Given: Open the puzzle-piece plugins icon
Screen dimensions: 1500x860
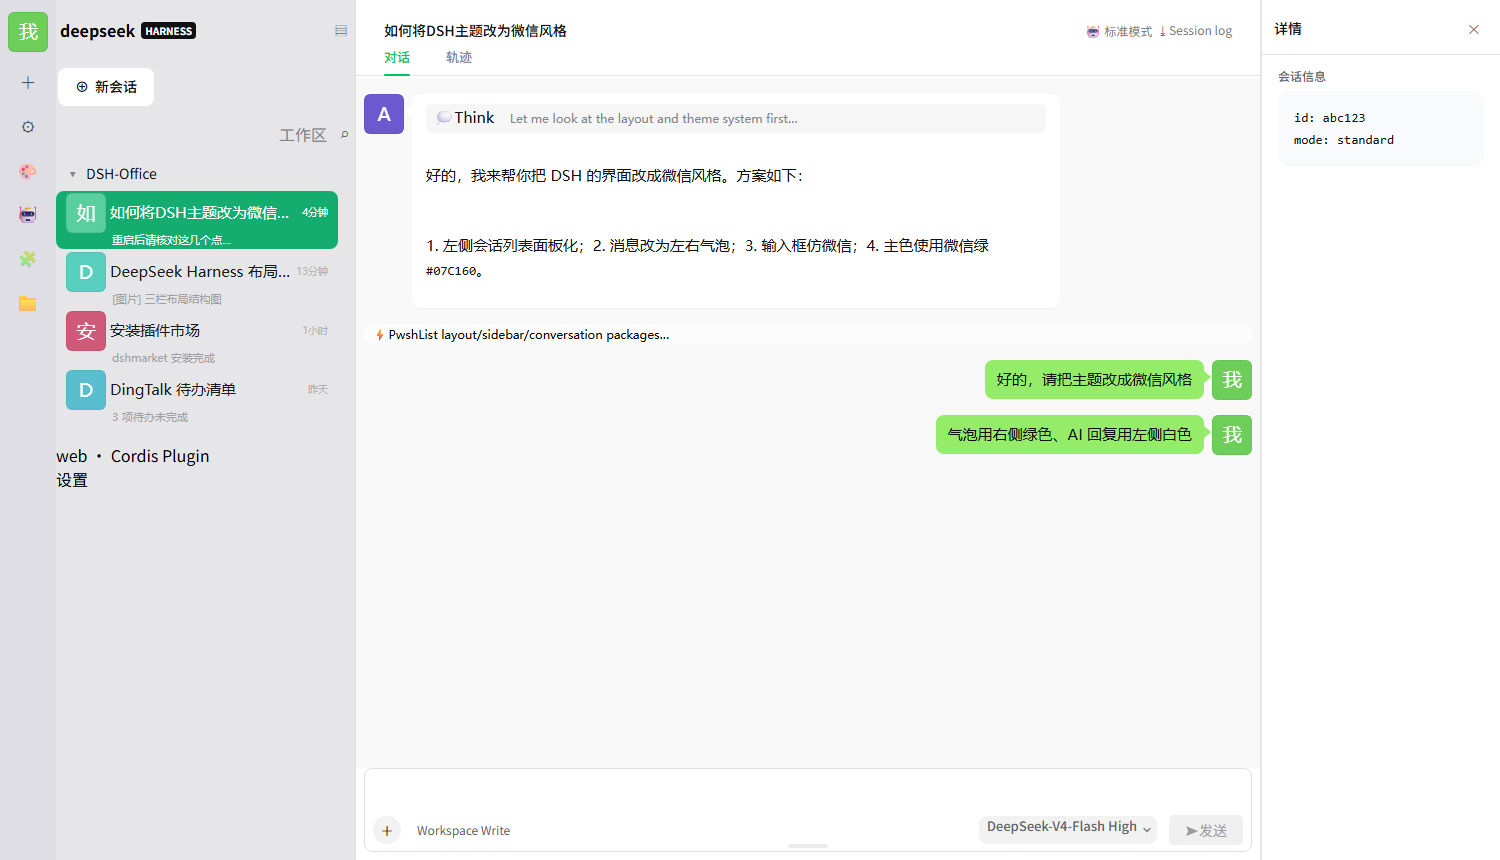Looking at the screenshot, I should click(x=28, y=259).
